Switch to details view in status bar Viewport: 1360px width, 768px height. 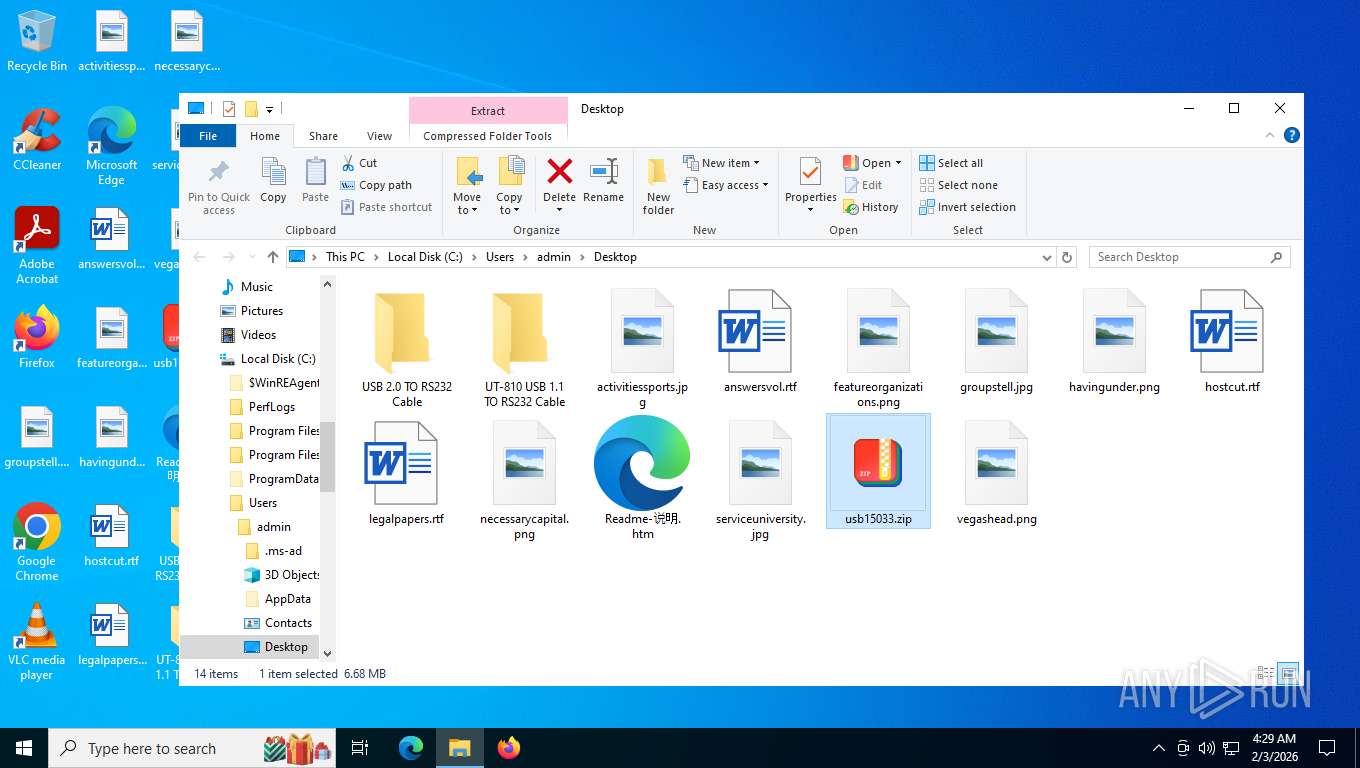pos(1265,674)
